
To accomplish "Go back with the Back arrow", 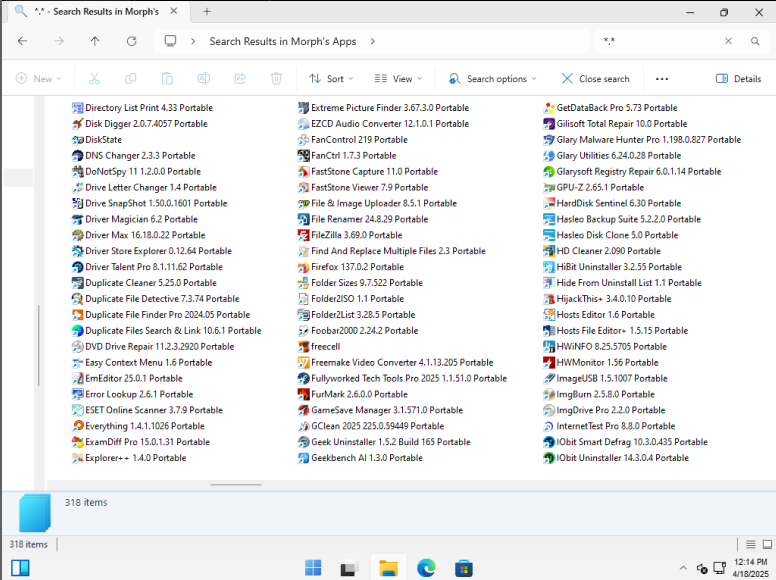I will (22, 41).
